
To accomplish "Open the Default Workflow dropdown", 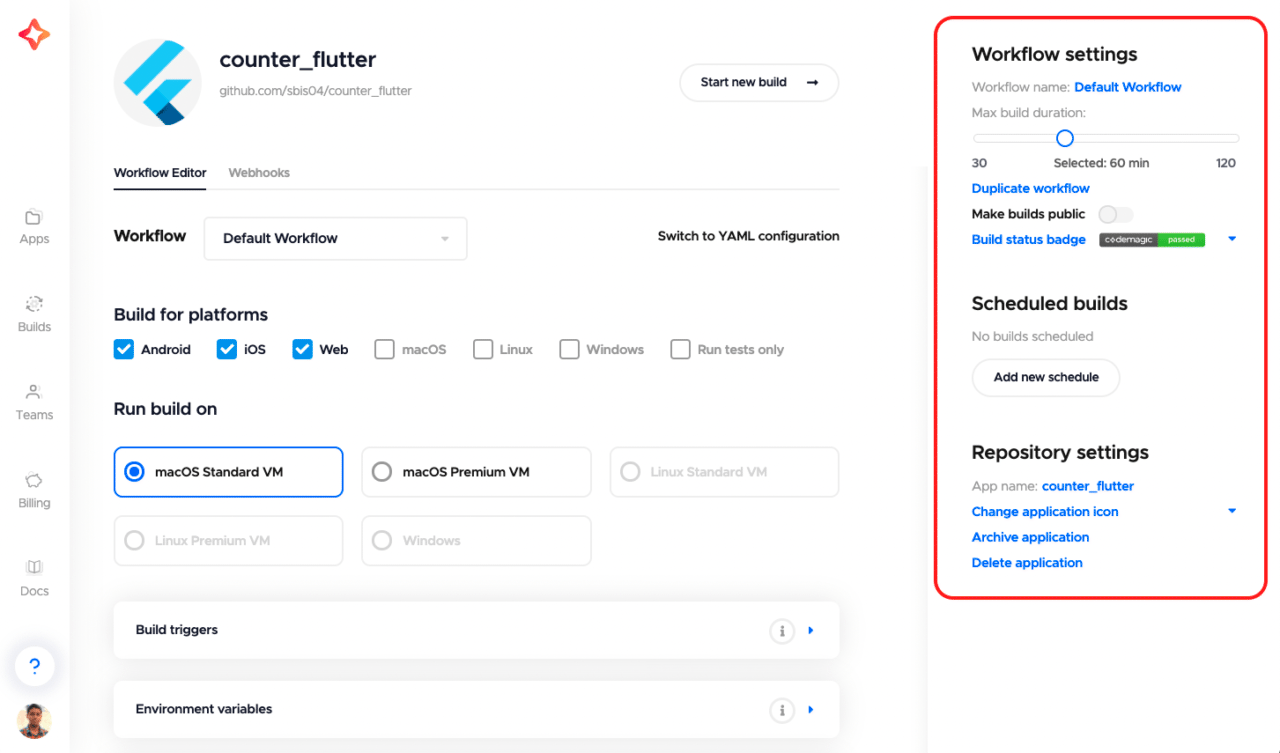I will 335,239.
